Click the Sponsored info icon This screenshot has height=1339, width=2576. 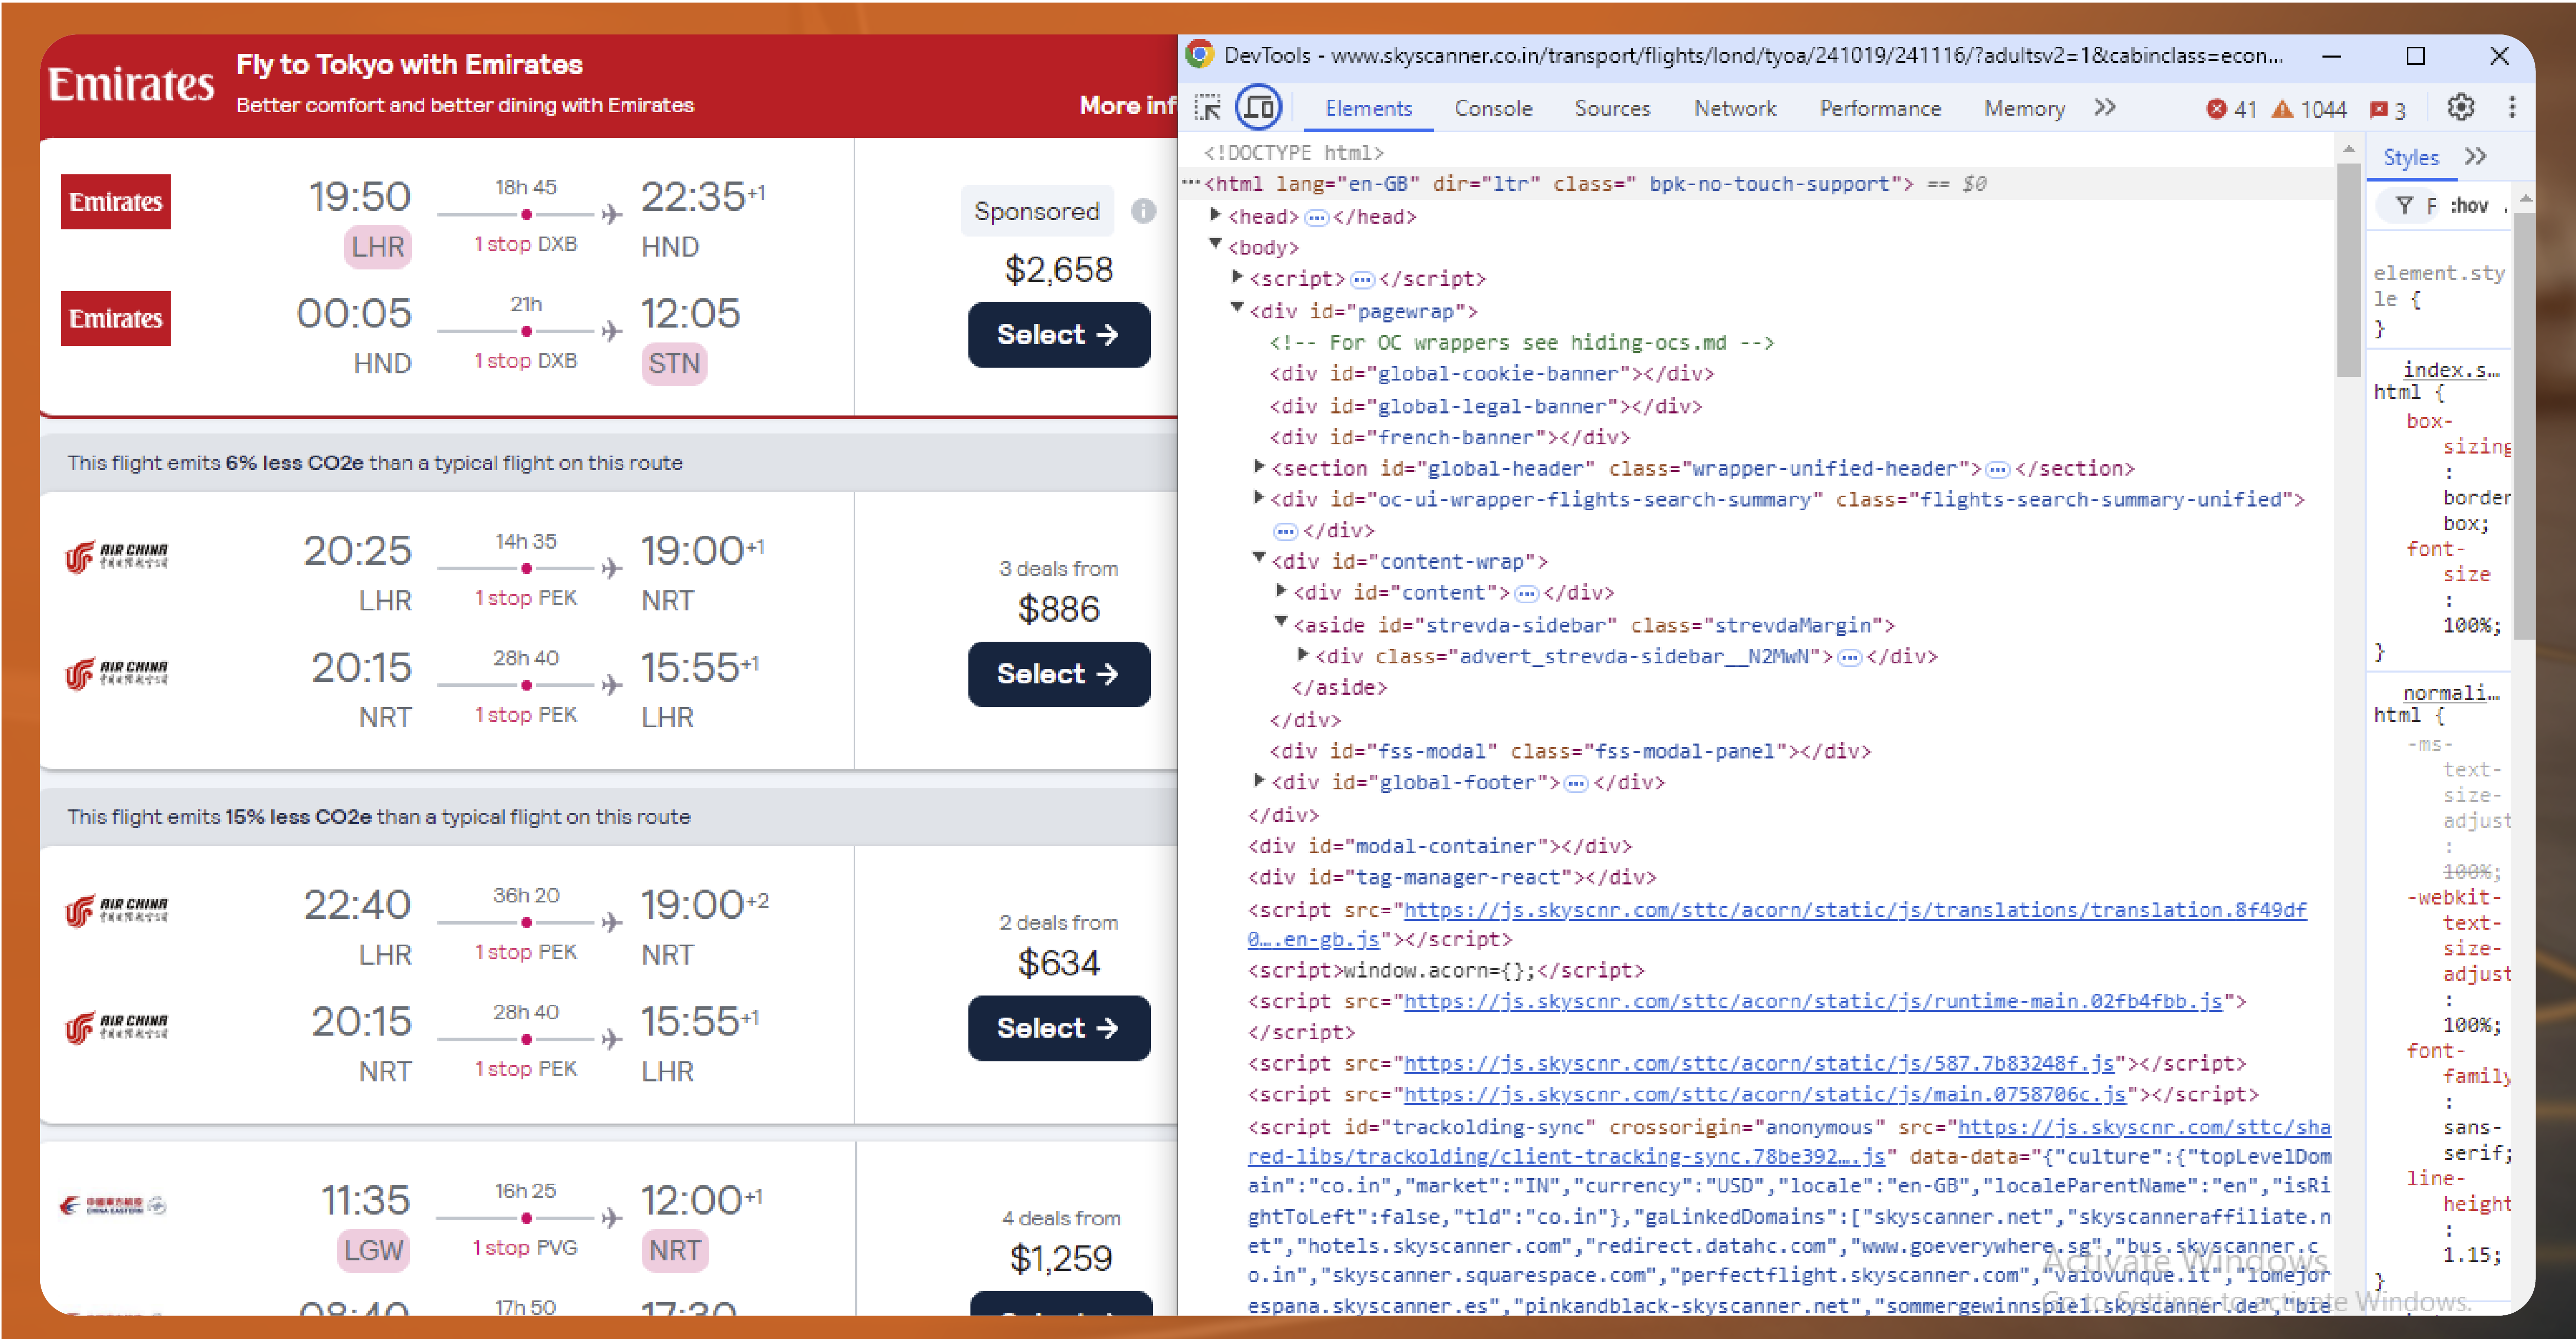pos(1144,211)
